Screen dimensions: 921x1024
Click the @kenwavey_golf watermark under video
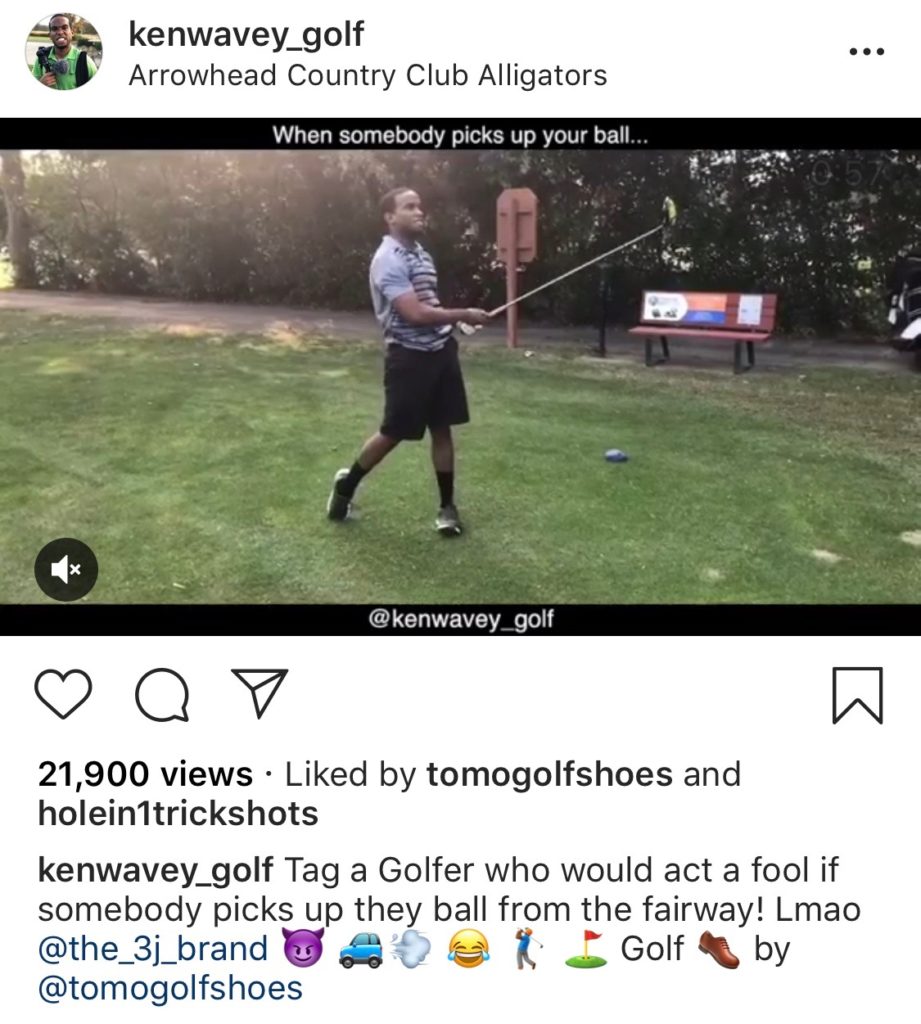coord(461,618)
